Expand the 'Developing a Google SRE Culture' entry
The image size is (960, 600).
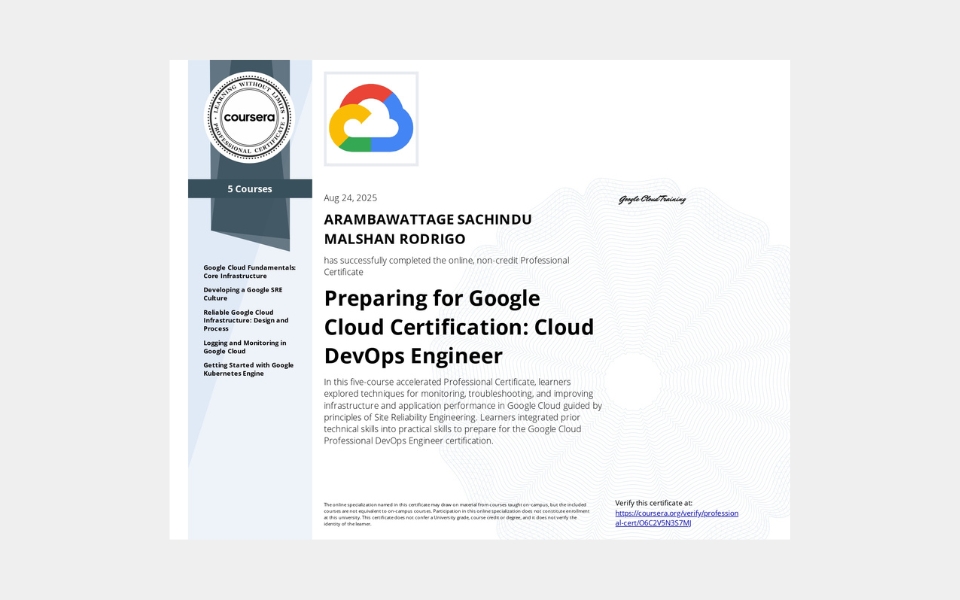click(246, 293)
